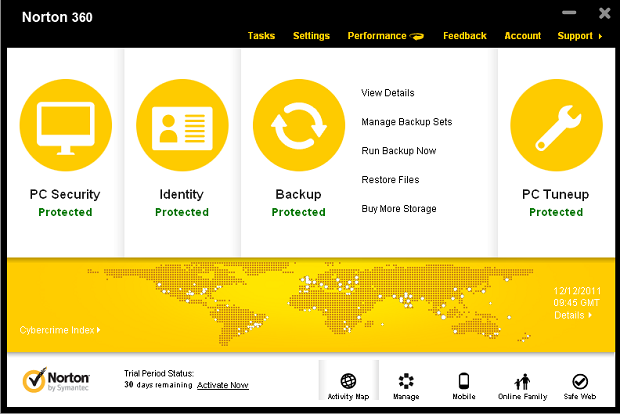The height and width of the screenshot is (414, 620).
Task: Click Protected status under Backup
Action: (x=299, y=212)
